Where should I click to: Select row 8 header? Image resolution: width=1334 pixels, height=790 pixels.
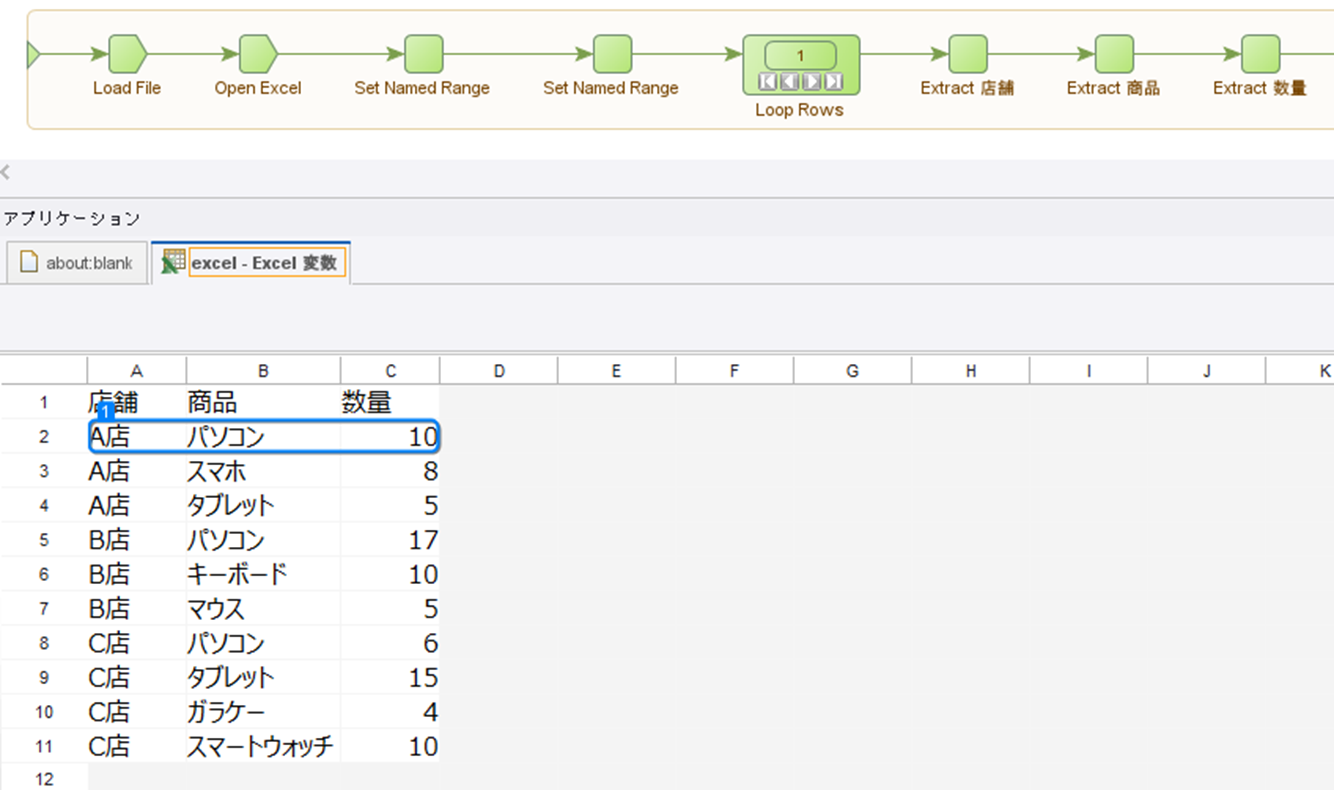[x=44, y=643]
